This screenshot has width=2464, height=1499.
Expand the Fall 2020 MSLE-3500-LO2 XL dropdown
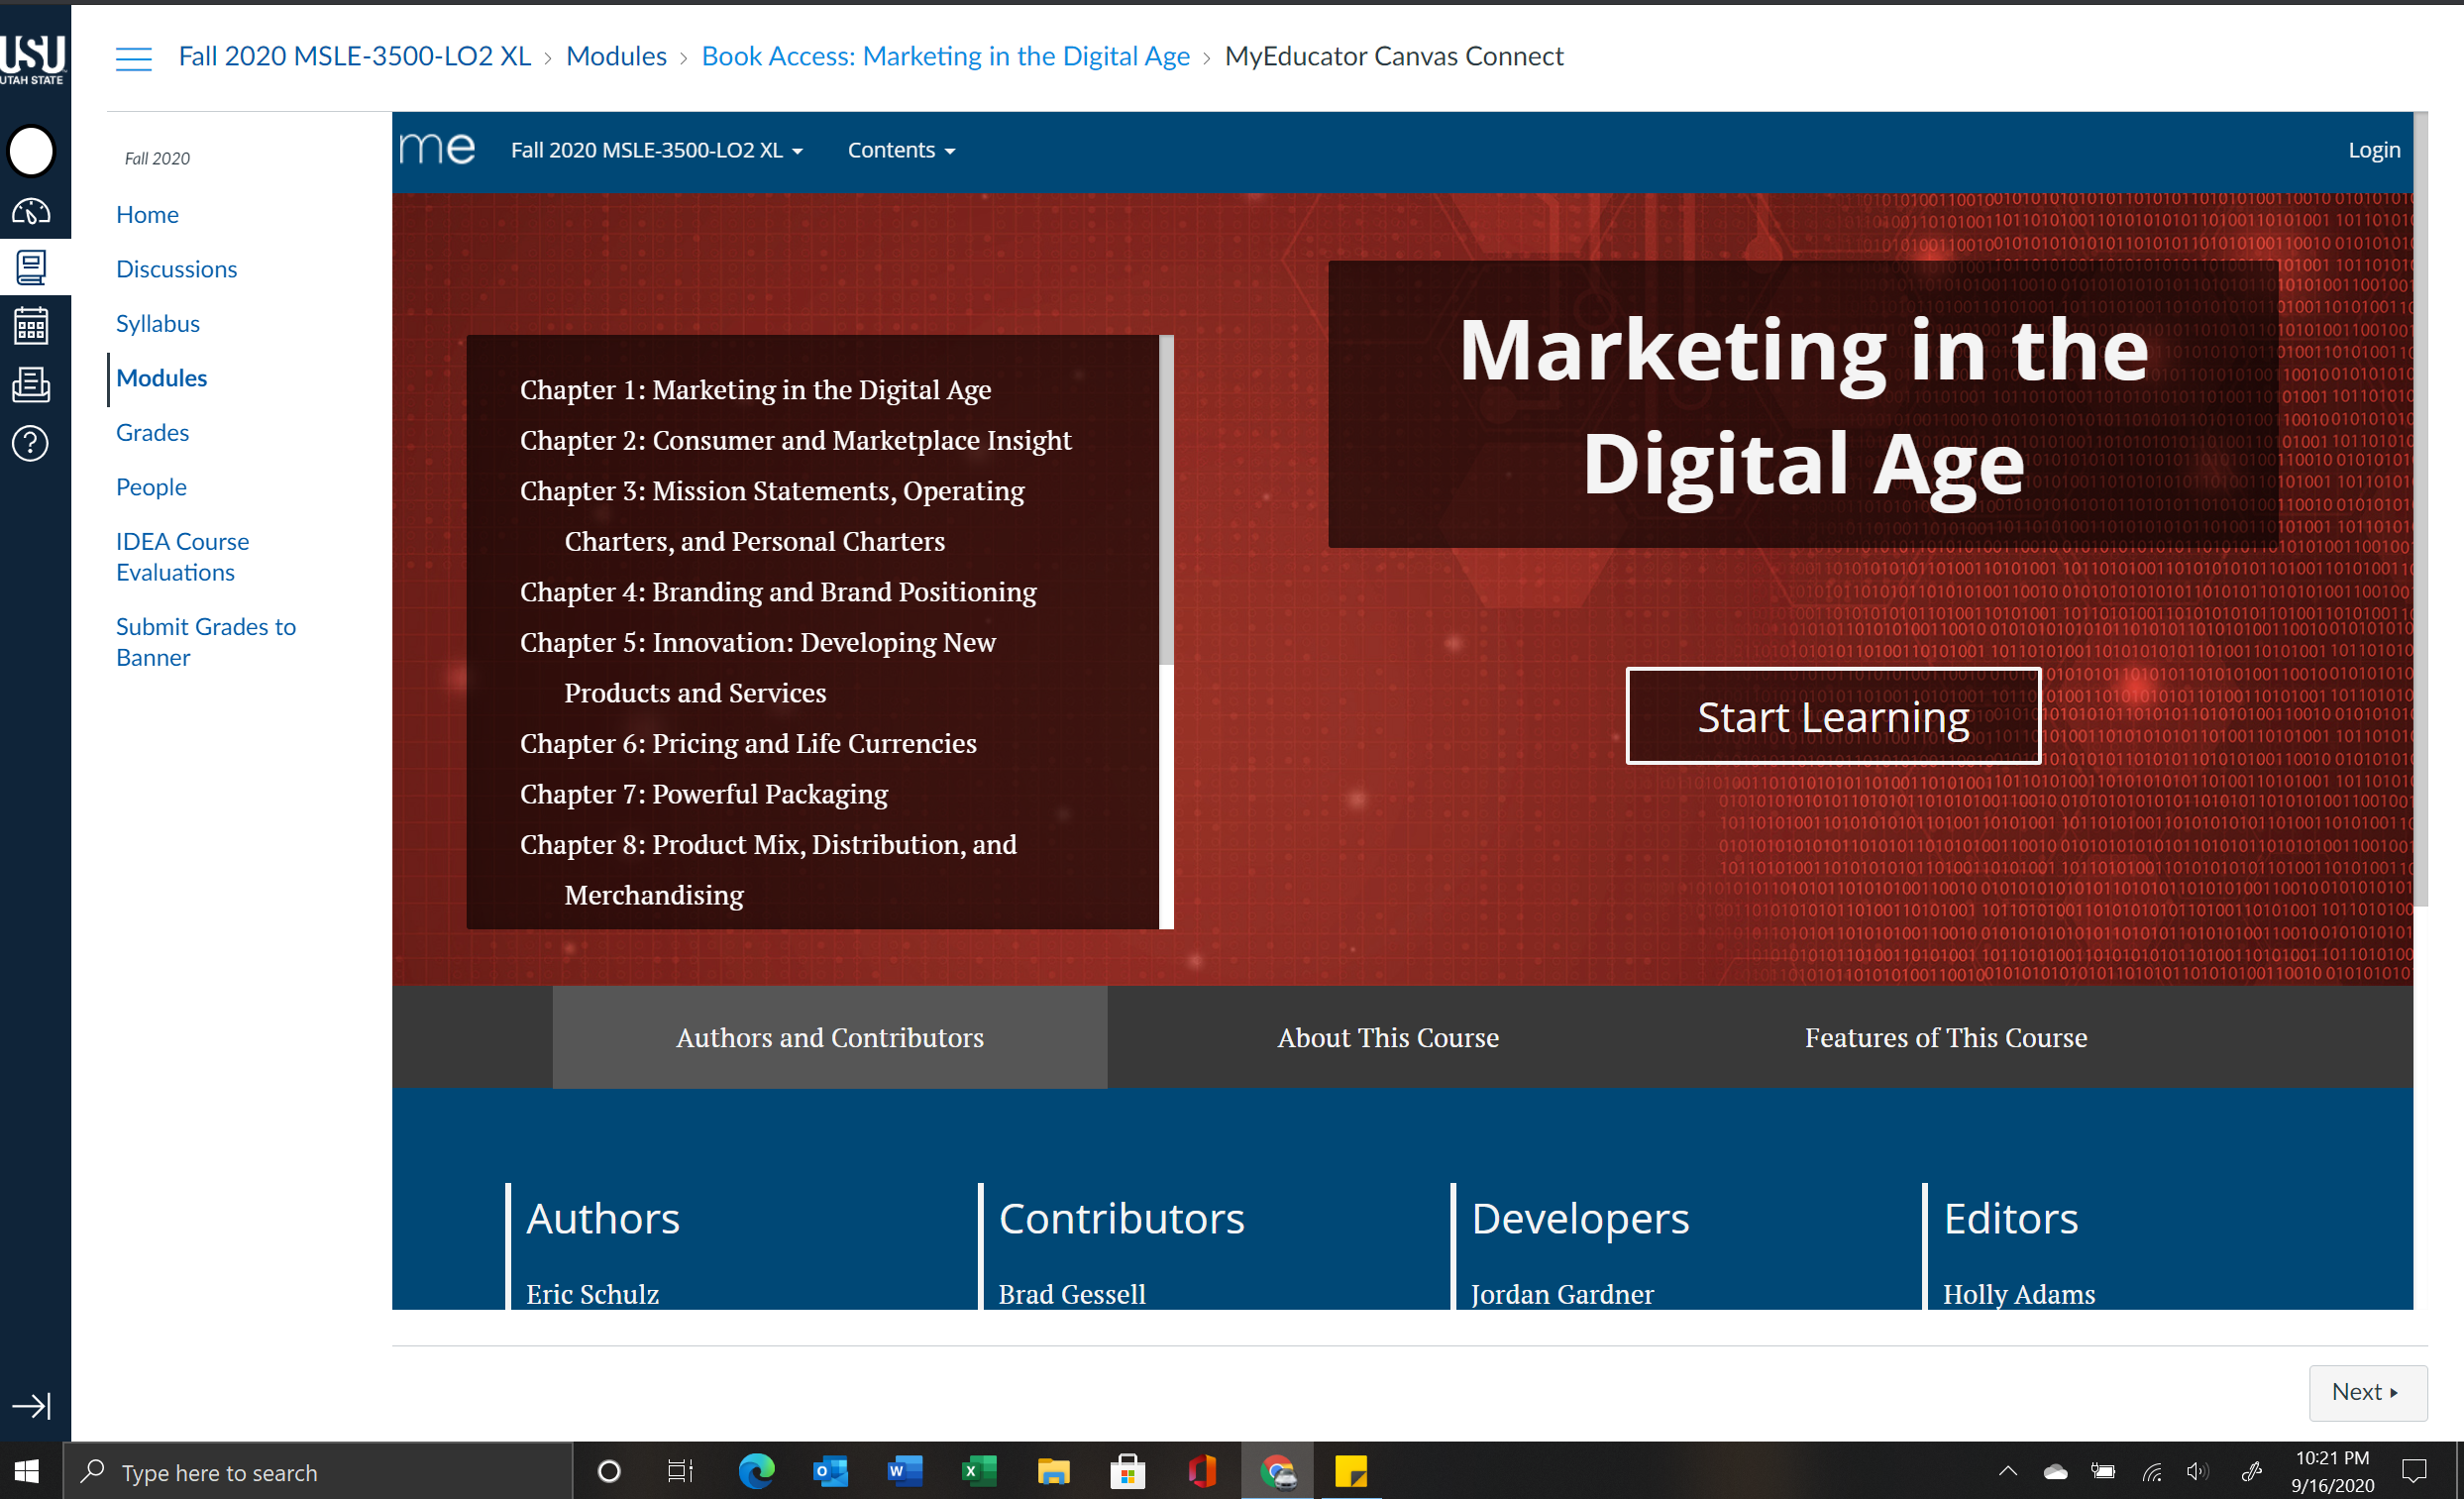(x=656, y=150)
